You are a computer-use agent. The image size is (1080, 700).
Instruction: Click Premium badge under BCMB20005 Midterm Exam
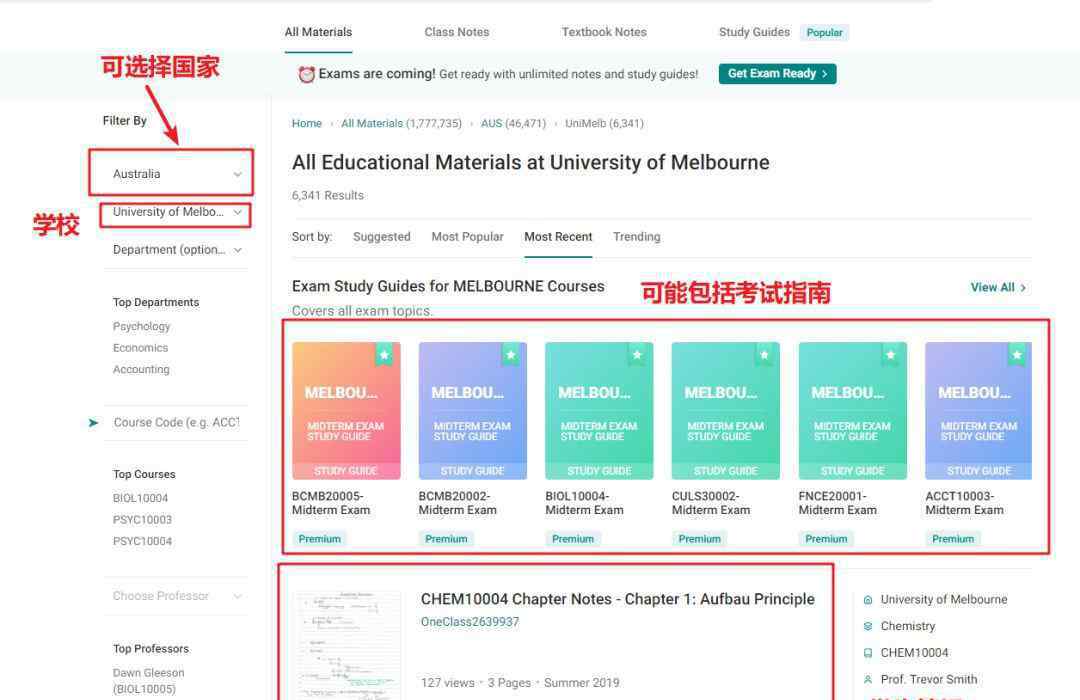[320, 539]
